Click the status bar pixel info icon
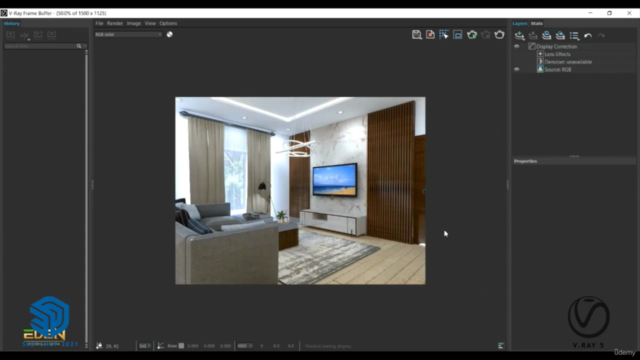The width and height of the screenshot is (640, 360). point(99,346)
